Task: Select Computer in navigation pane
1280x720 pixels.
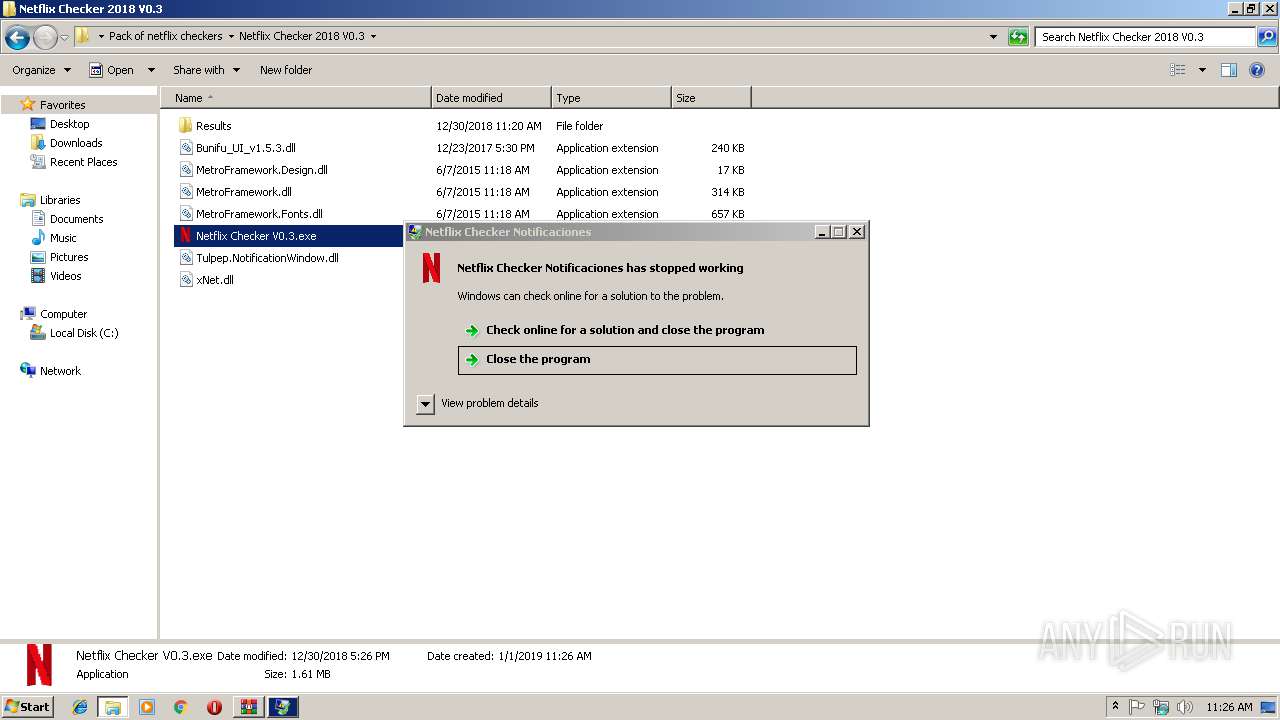Action: click(x=63, y=314)
